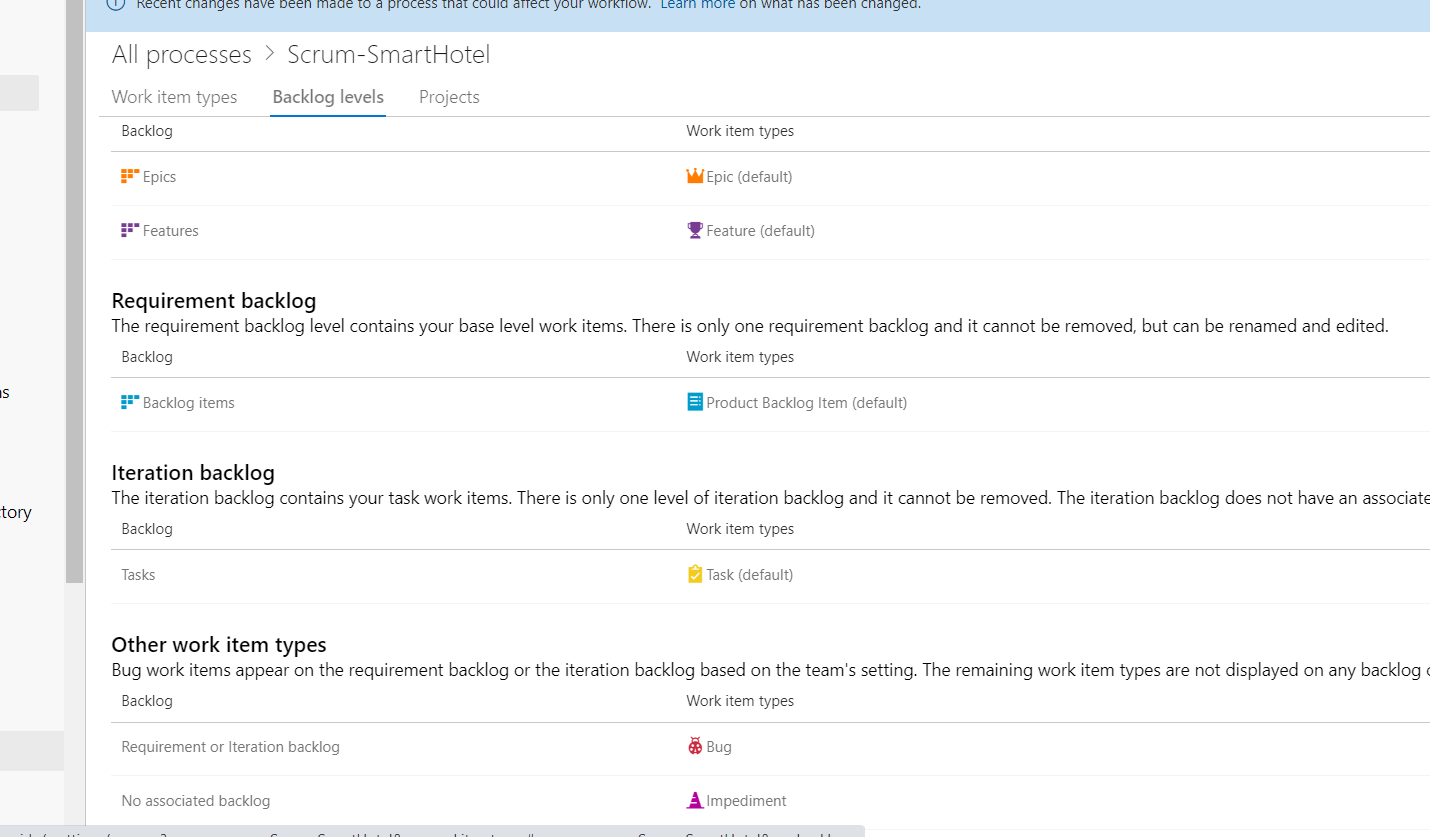Click the Impediment cone icon
Viewport: 1430px width, 837px height.
695,800
